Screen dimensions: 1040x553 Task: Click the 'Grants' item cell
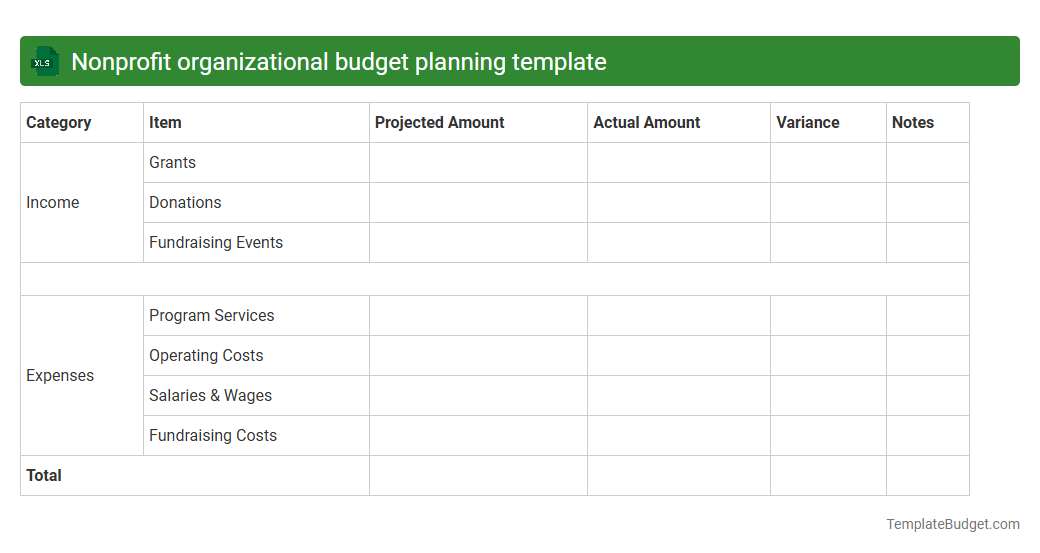(257, 162)
